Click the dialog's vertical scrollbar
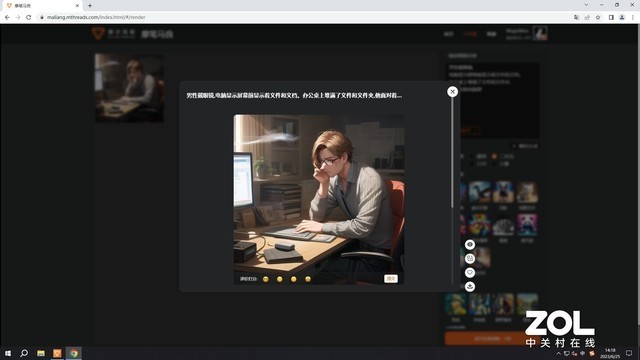This screenshot has height=360, width=640. click(452, 153)
